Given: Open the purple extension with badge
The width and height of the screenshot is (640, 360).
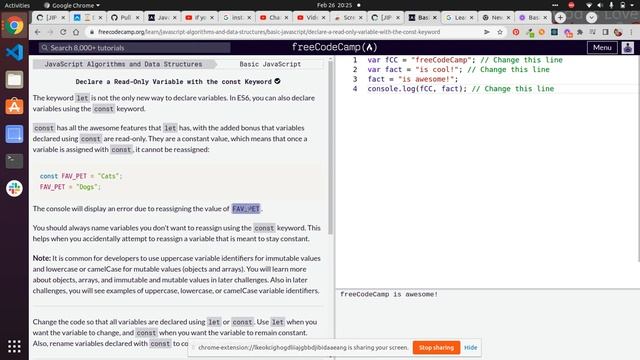Looking at the screenshot, I should pos(568,33).
